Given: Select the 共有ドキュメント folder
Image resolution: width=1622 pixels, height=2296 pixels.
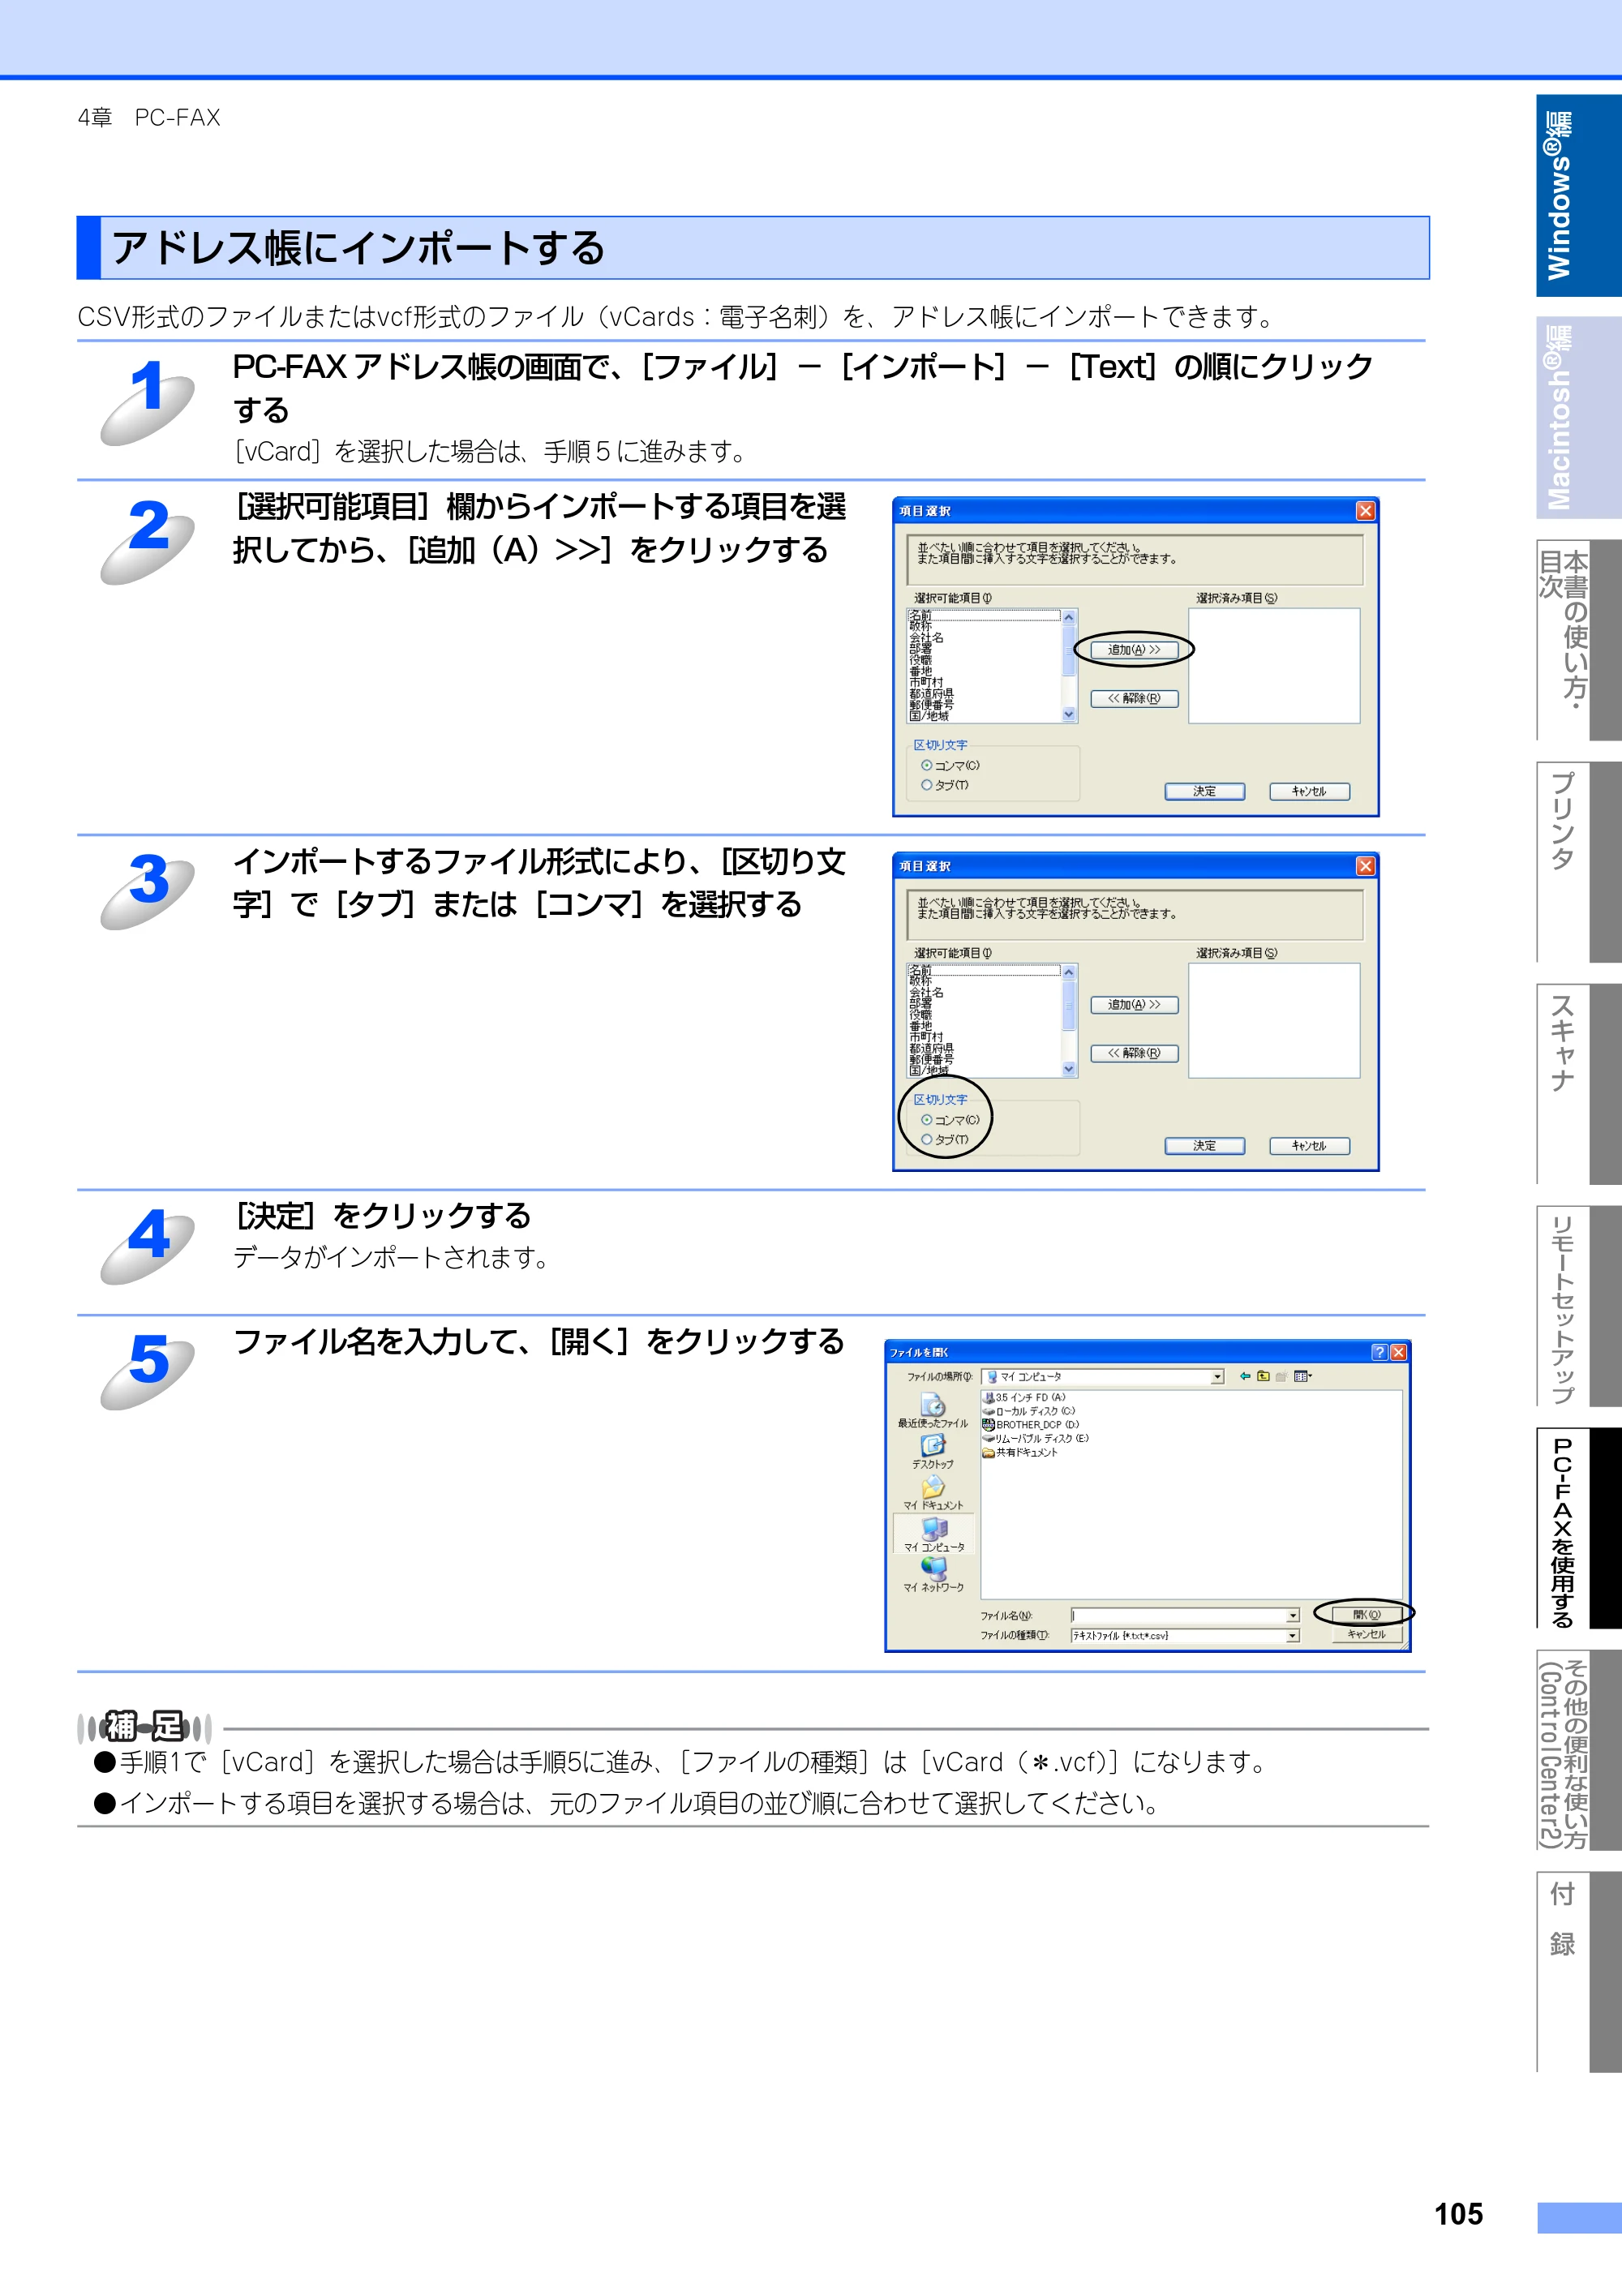Looking at the screenshot, I should [1020, 1452].
